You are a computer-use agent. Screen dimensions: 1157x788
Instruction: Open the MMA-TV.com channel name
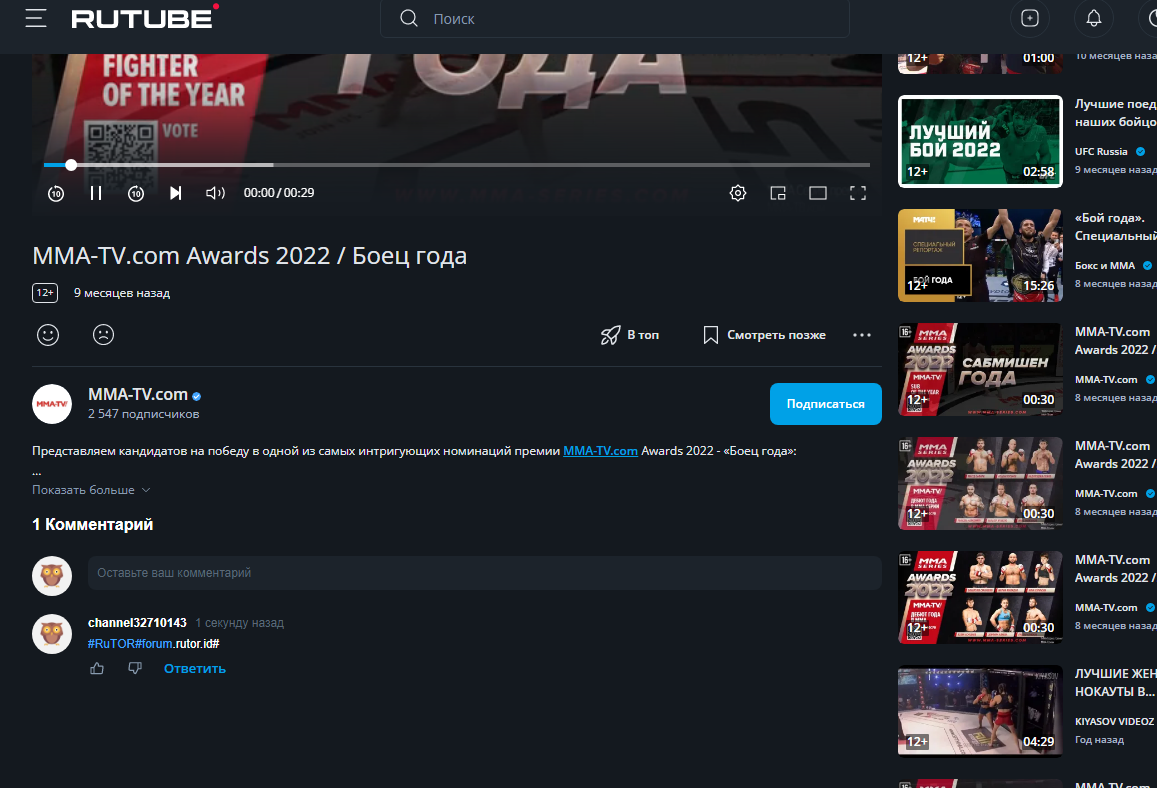pyautogui.click(x=138, y=395)
